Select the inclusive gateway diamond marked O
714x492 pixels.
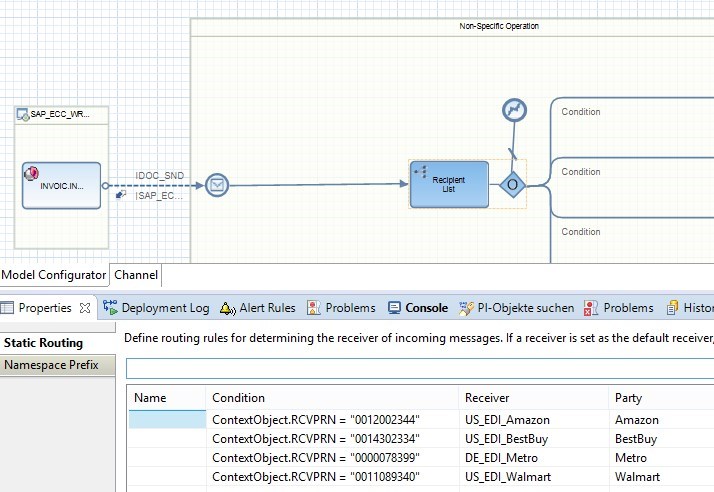coord(512,184)
